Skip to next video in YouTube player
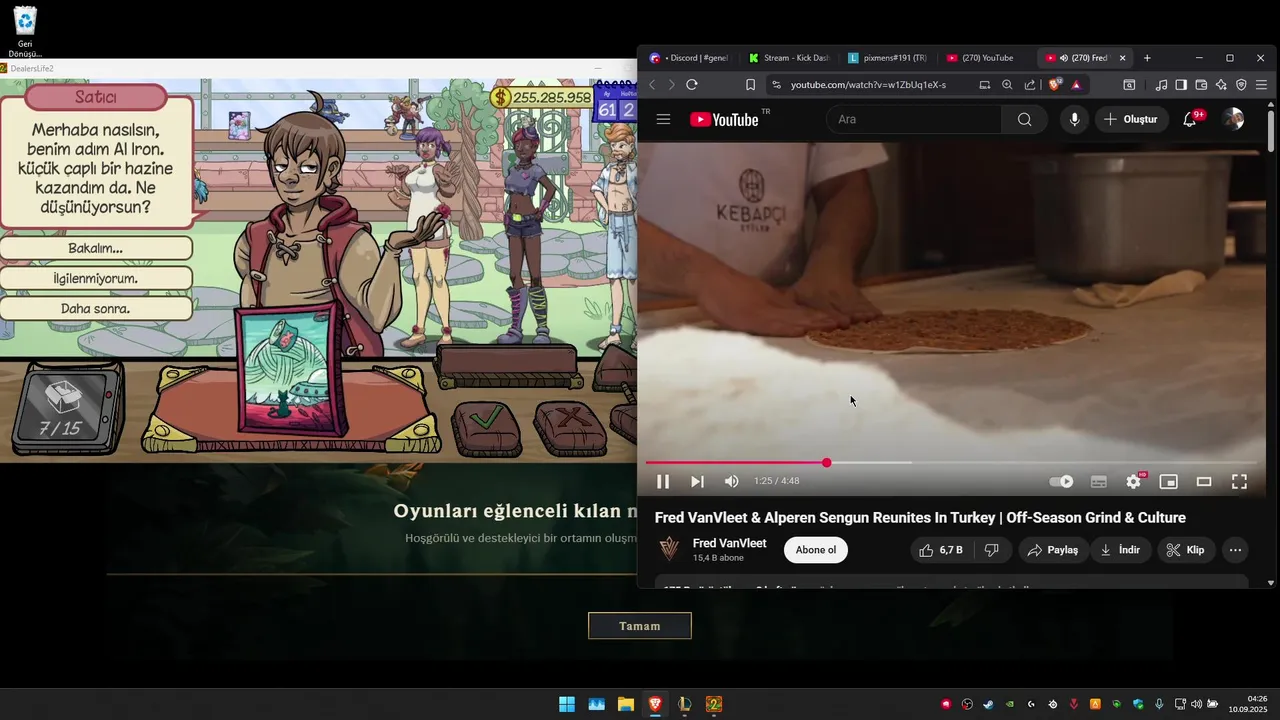Viewport: 1280px width, 720px height. [697, 481]
